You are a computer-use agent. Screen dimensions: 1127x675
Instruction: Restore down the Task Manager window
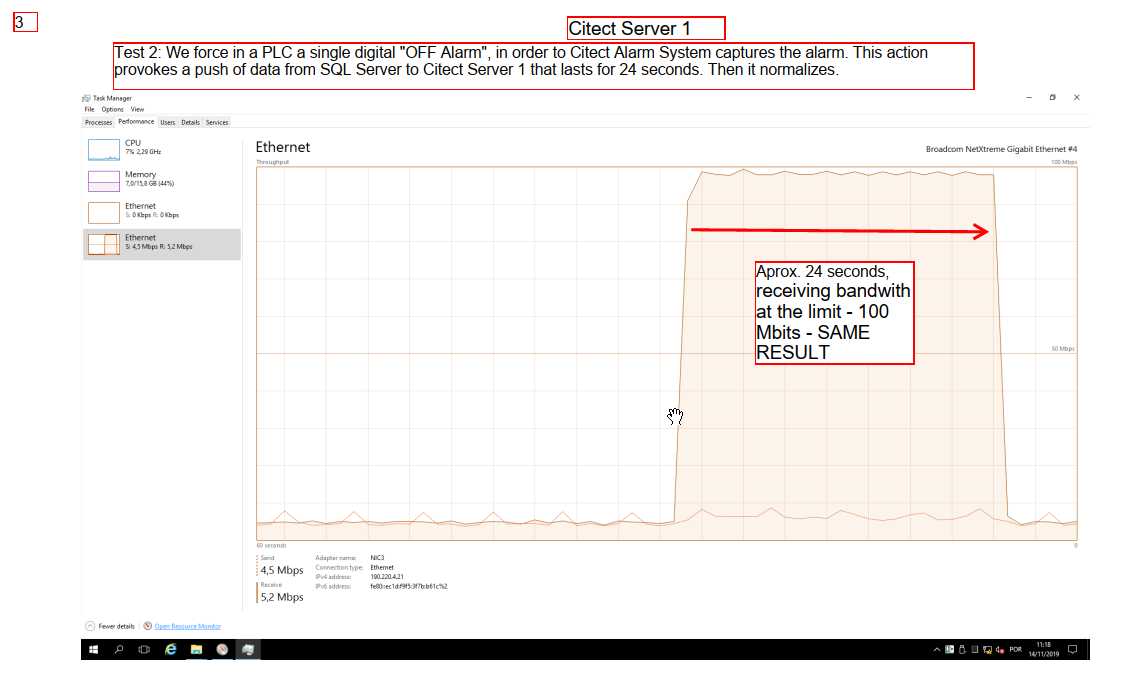(1052, 97)
